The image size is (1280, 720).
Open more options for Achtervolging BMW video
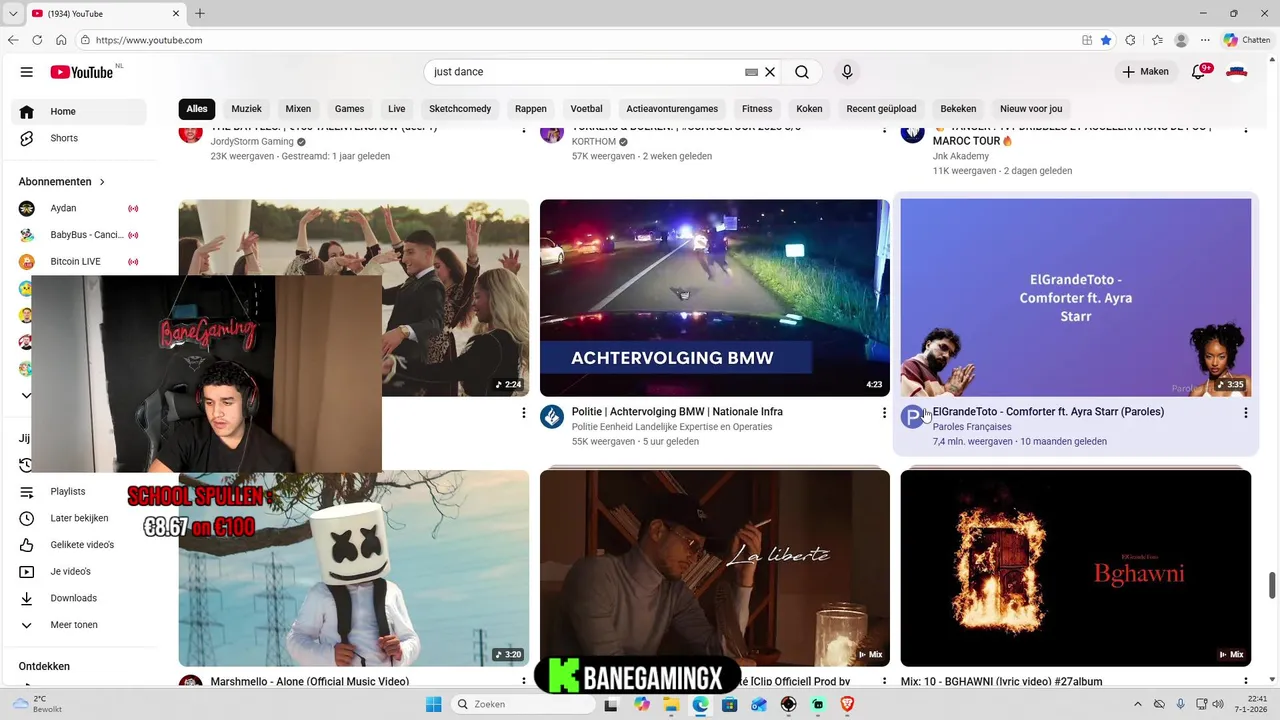[x=884, y=413]
